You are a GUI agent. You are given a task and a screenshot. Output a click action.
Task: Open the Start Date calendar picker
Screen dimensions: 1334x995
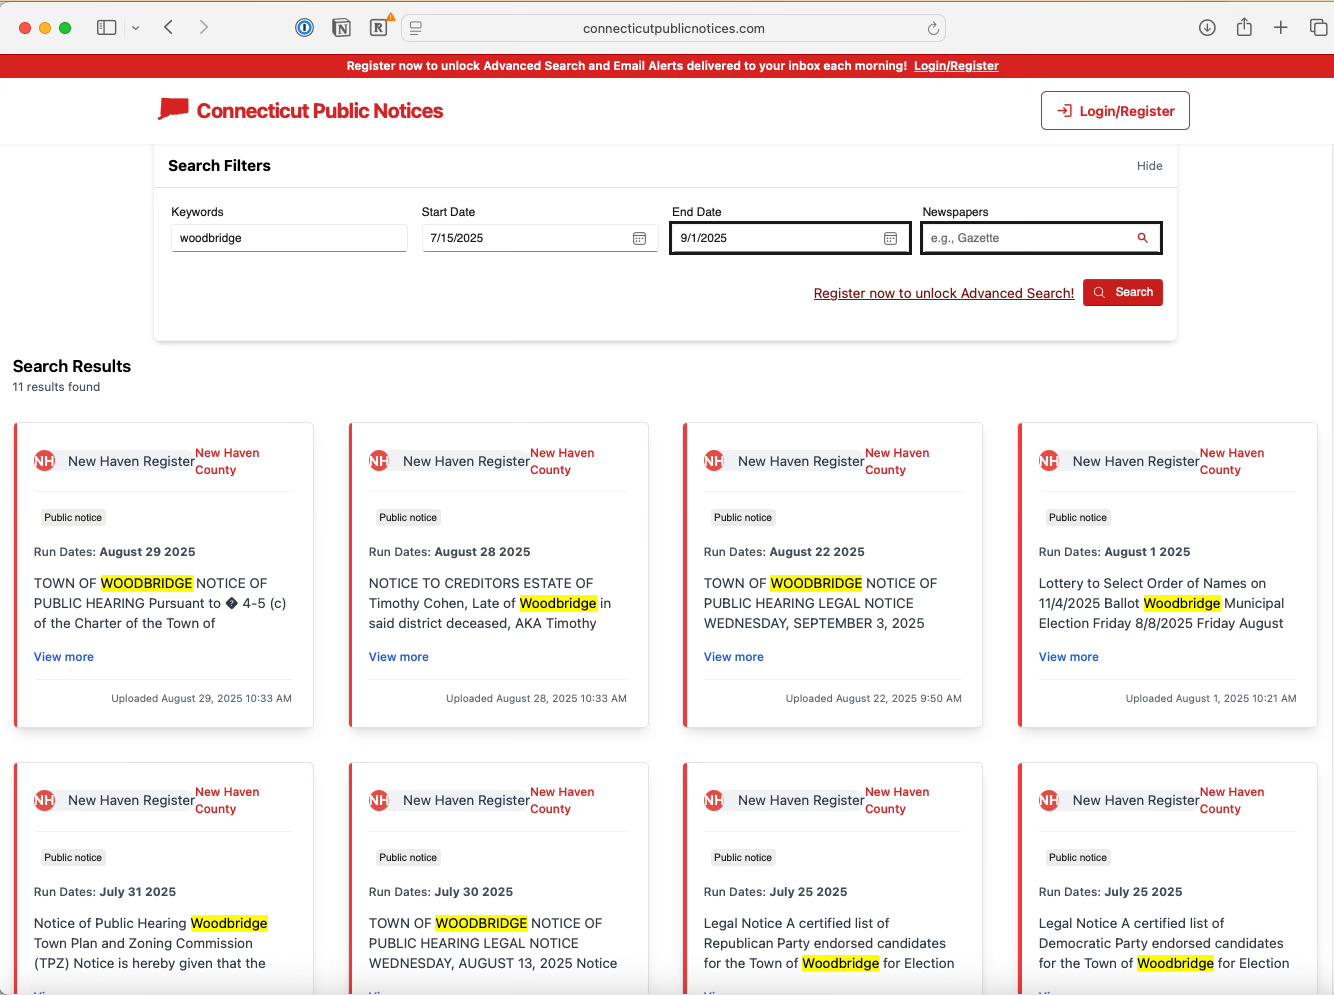[639, 239]
